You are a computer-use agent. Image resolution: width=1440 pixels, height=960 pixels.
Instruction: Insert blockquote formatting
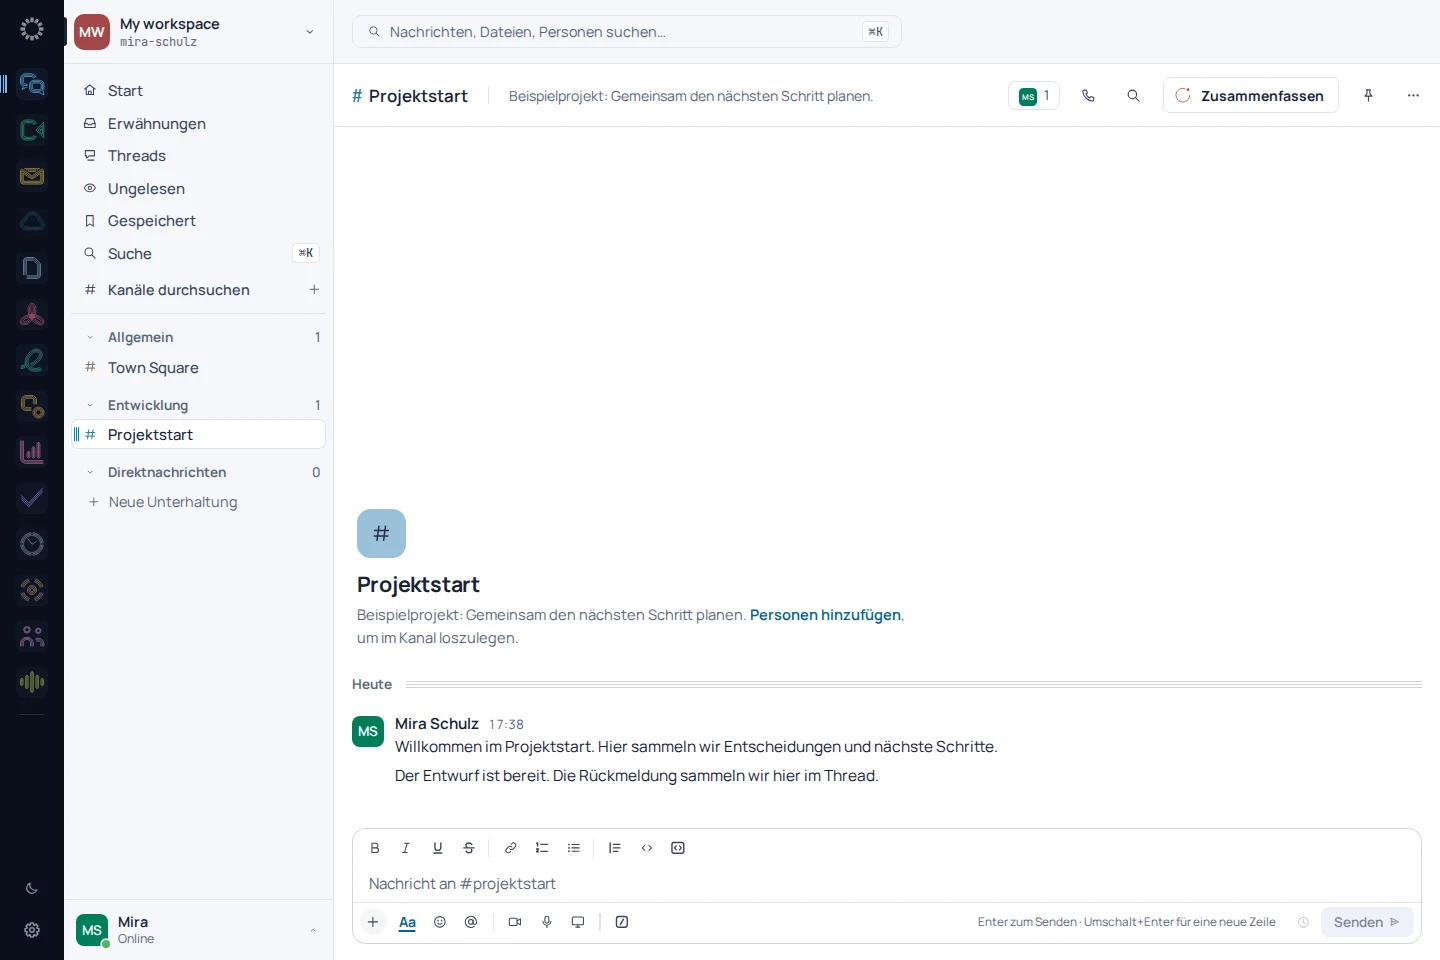tap(615, 848)
